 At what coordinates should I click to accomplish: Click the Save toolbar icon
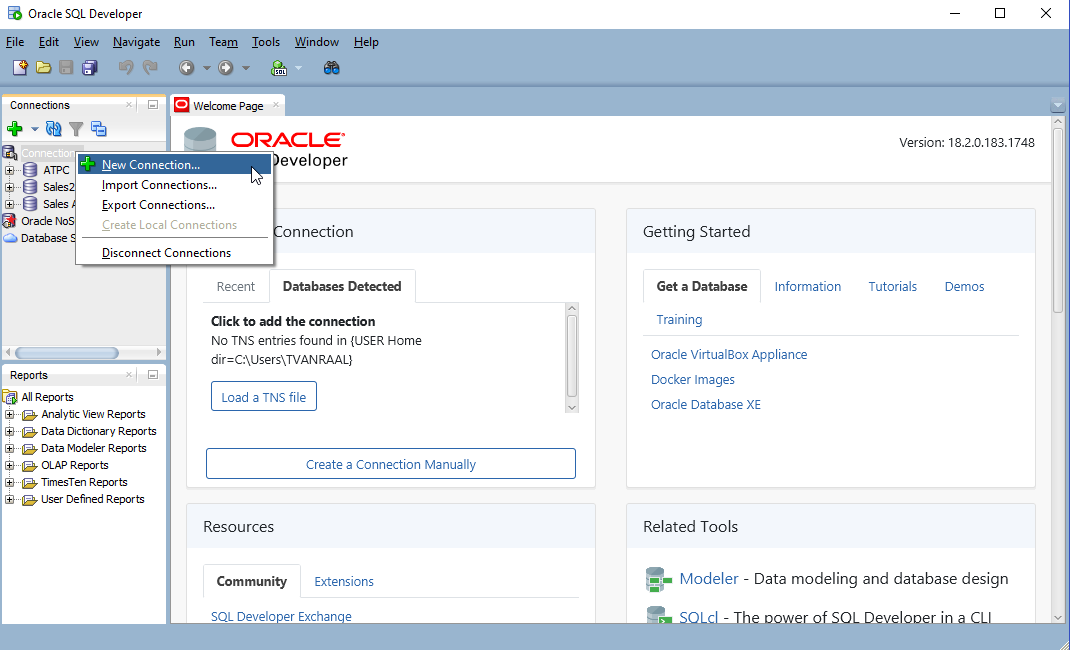[66, 68]
